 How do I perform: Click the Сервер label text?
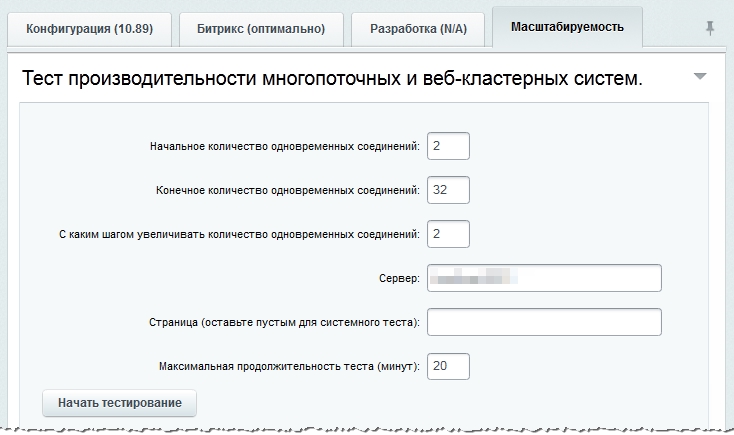401,279
